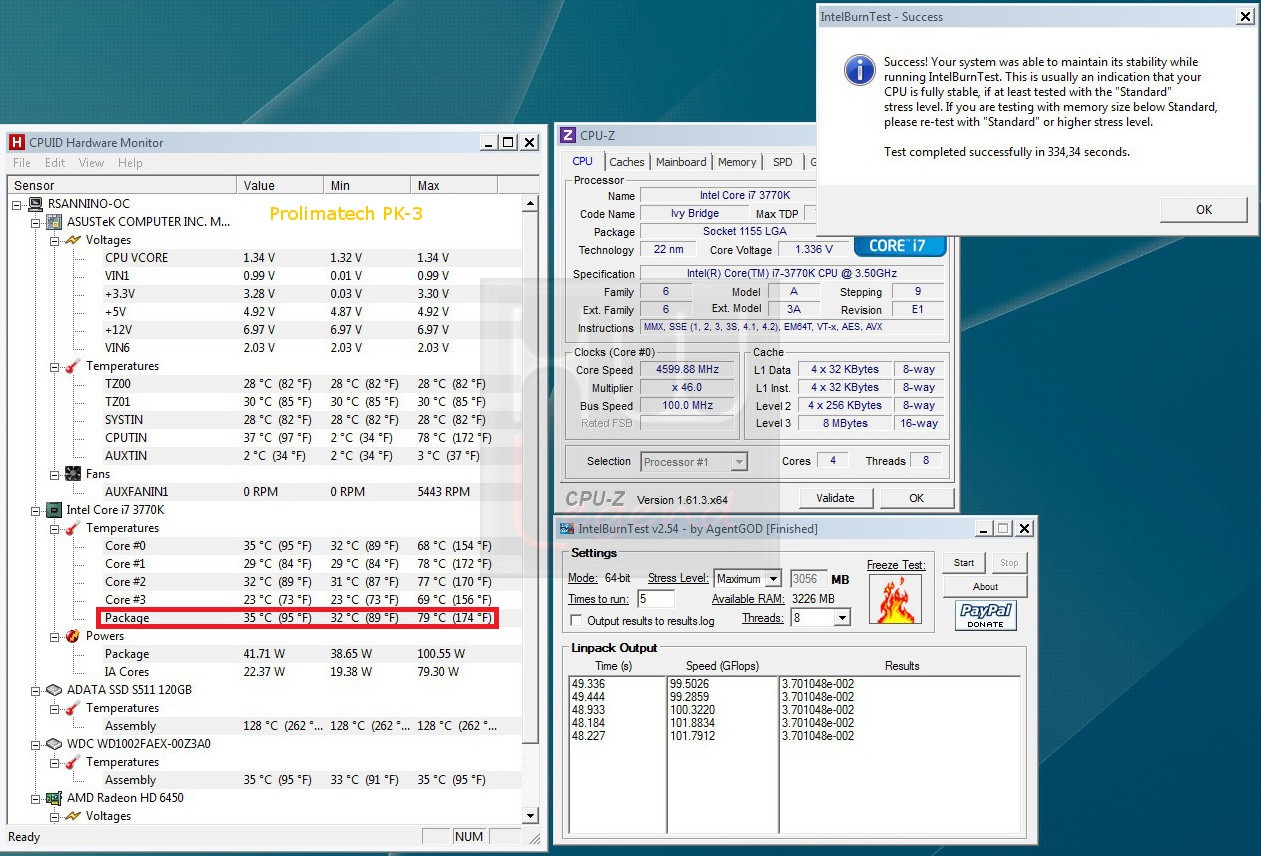
Task: Click the CPUID Hardware Monitor title bar icon
Action: coord(17,142)
